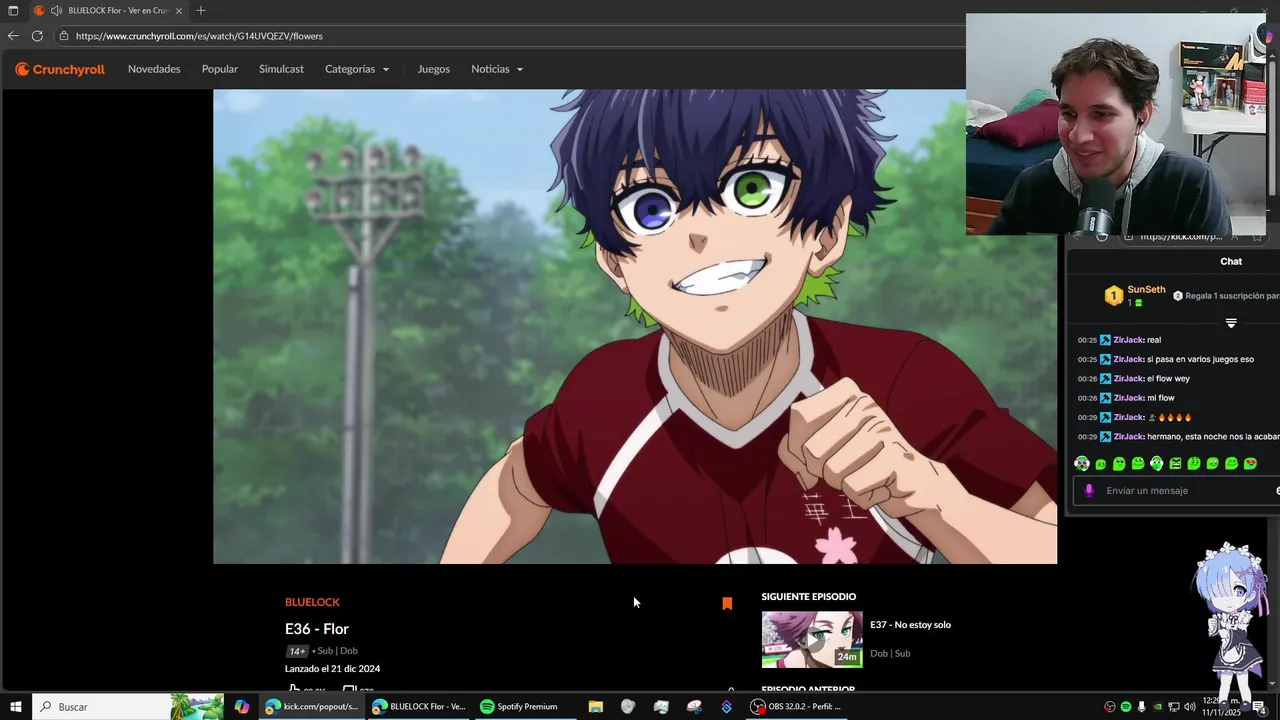The height and width of the screenshot is (720, 1280).
Task: Click ZirJack's 'si pasa en varios juegos' message
Action: point(1165,359)
